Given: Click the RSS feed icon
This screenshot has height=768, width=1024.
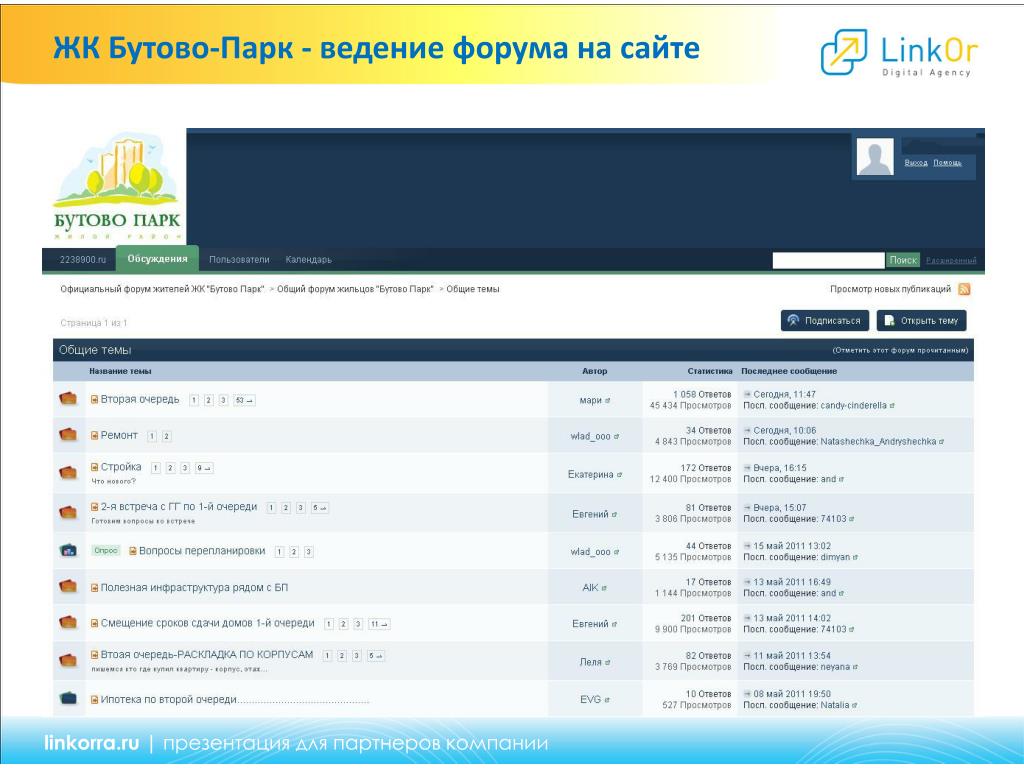Looking at the screenshot, I should point(964,289).
